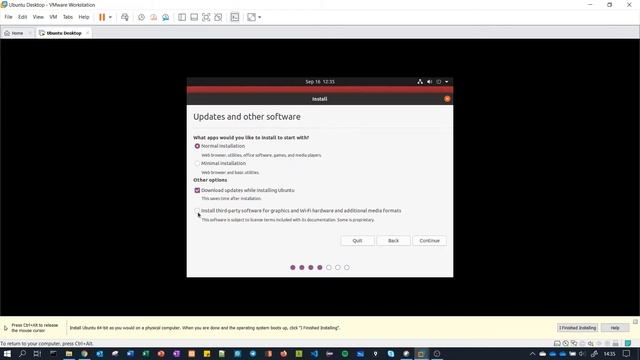640x360 pixels.
Task: Click the Unity mode toolbar icon
Action: [x=218, y=17]
